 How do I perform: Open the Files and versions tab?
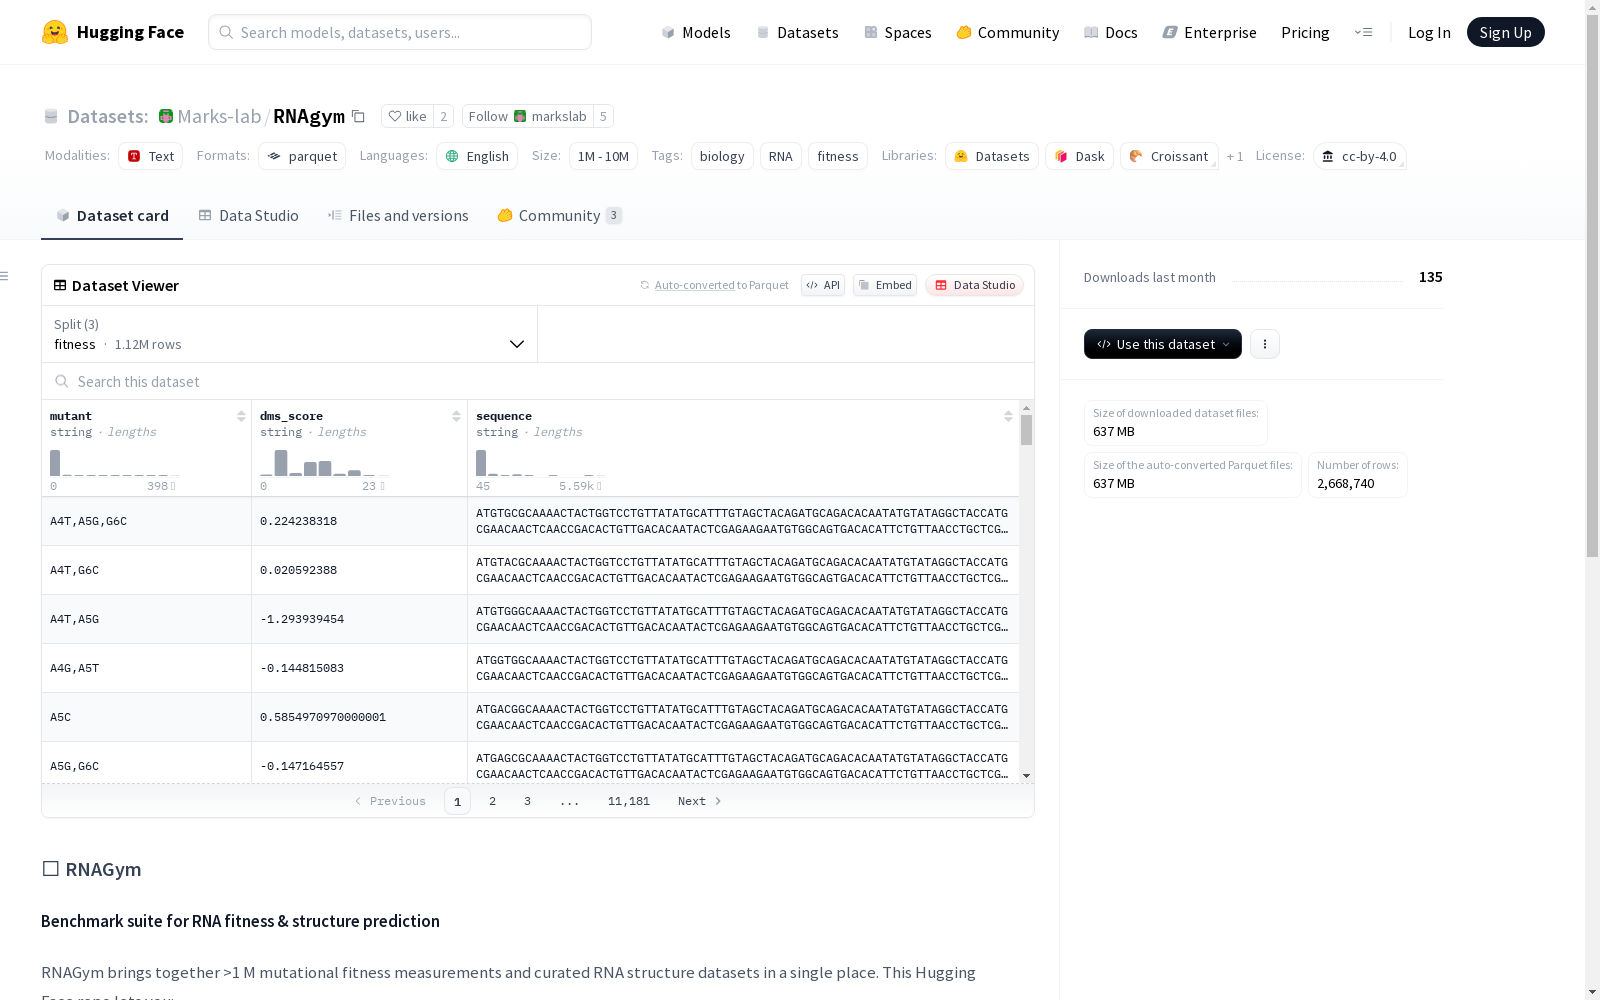click(x=398, y=215)
